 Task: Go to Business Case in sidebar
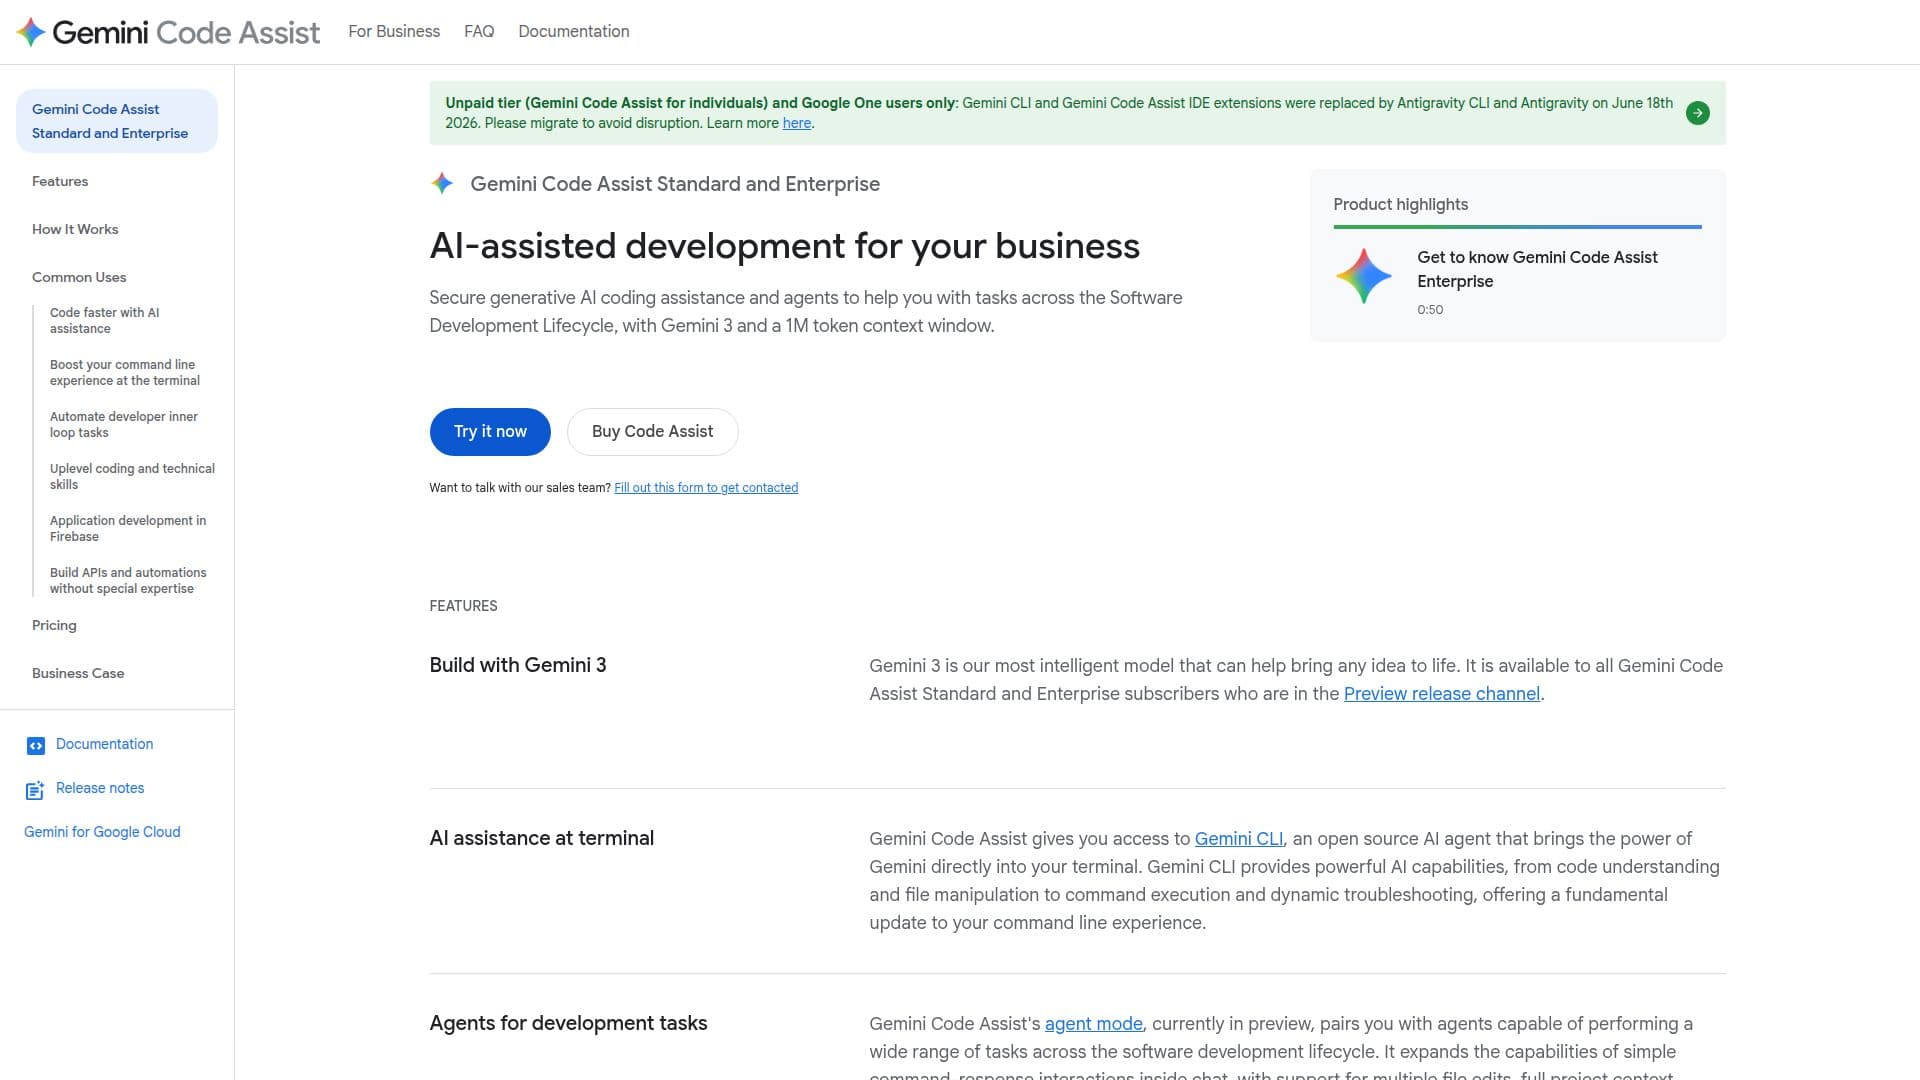click(78, 673)
